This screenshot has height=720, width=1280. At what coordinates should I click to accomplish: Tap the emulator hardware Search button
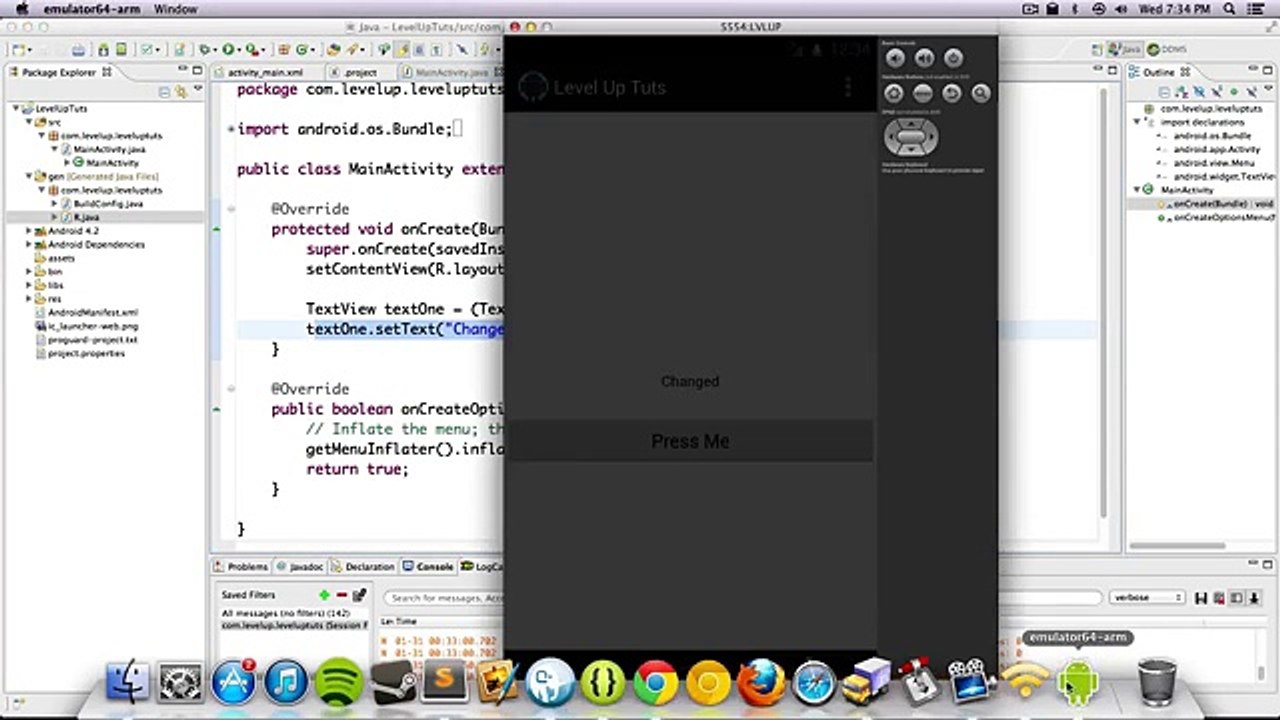pyautogui.click(x=981, y=93)
